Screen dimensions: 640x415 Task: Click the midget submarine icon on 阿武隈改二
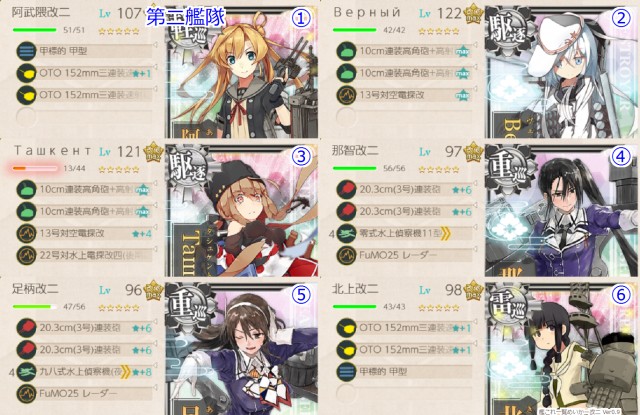26,51
